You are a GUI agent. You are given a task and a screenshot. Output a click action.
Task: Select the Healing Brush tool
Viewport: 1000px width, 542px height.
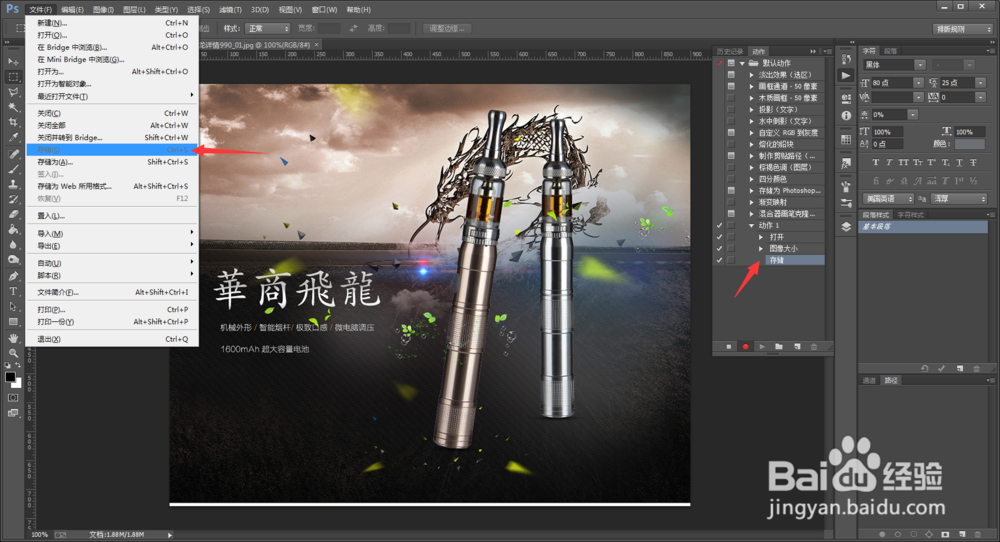click(x=13, y=154)
